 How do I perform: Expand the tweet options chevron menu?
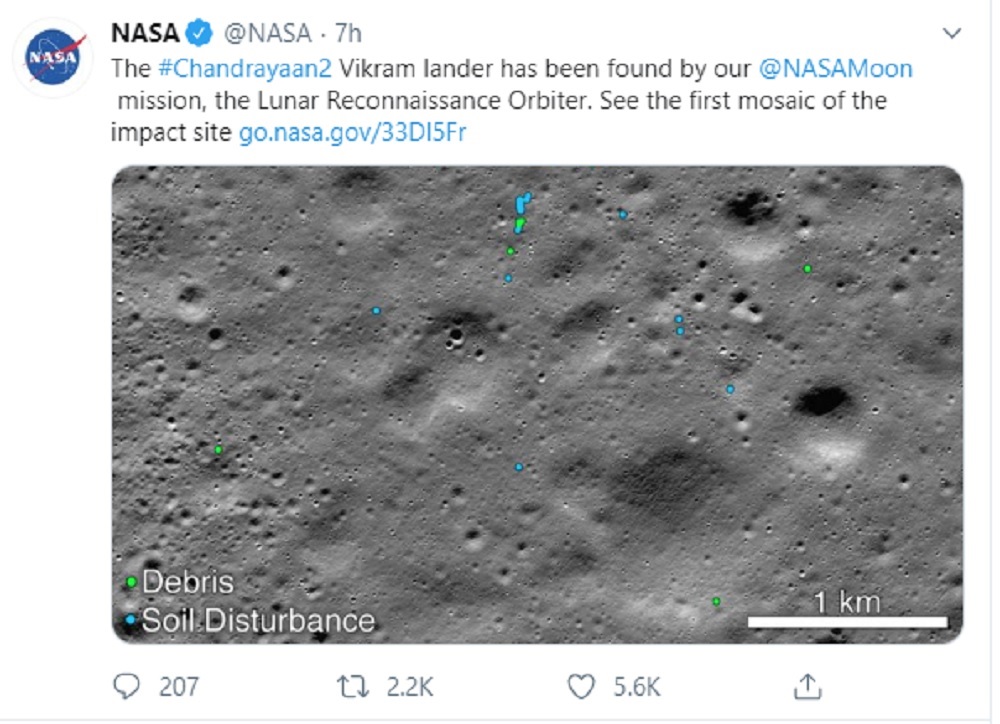tap(952, 34)
